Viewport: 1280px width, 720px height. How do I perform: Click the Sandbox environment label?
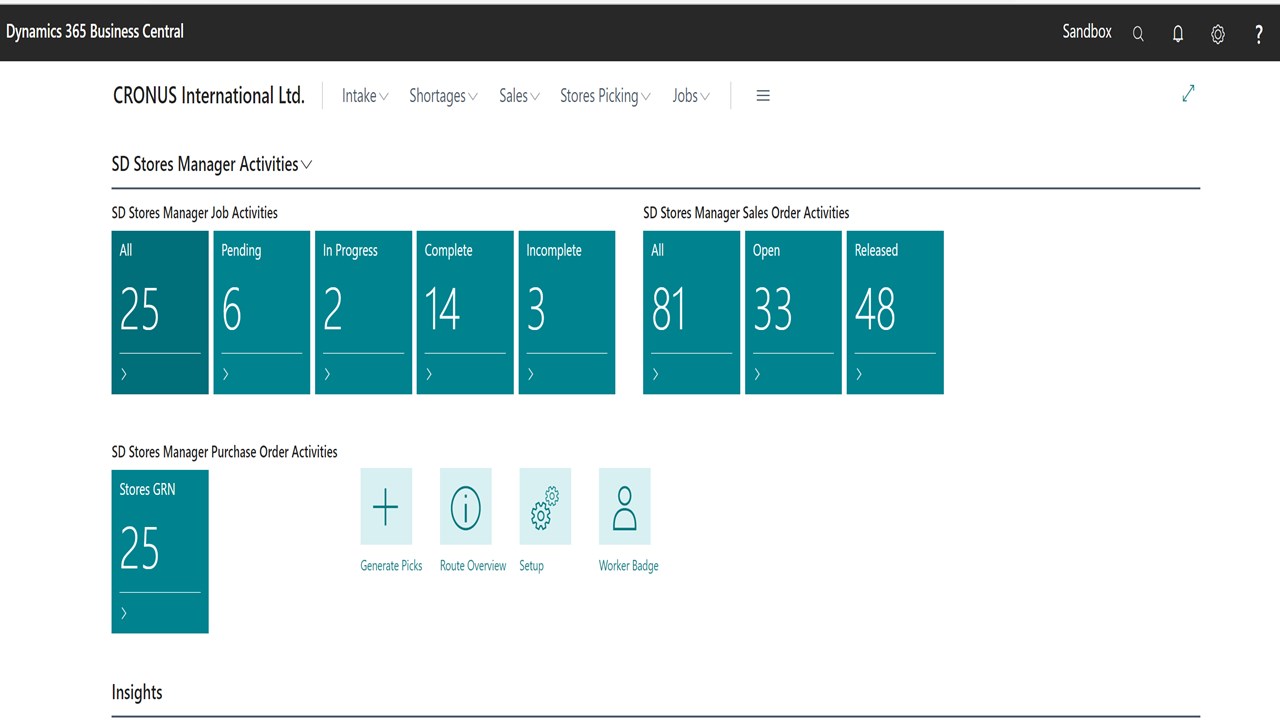tap(1087, 31)
